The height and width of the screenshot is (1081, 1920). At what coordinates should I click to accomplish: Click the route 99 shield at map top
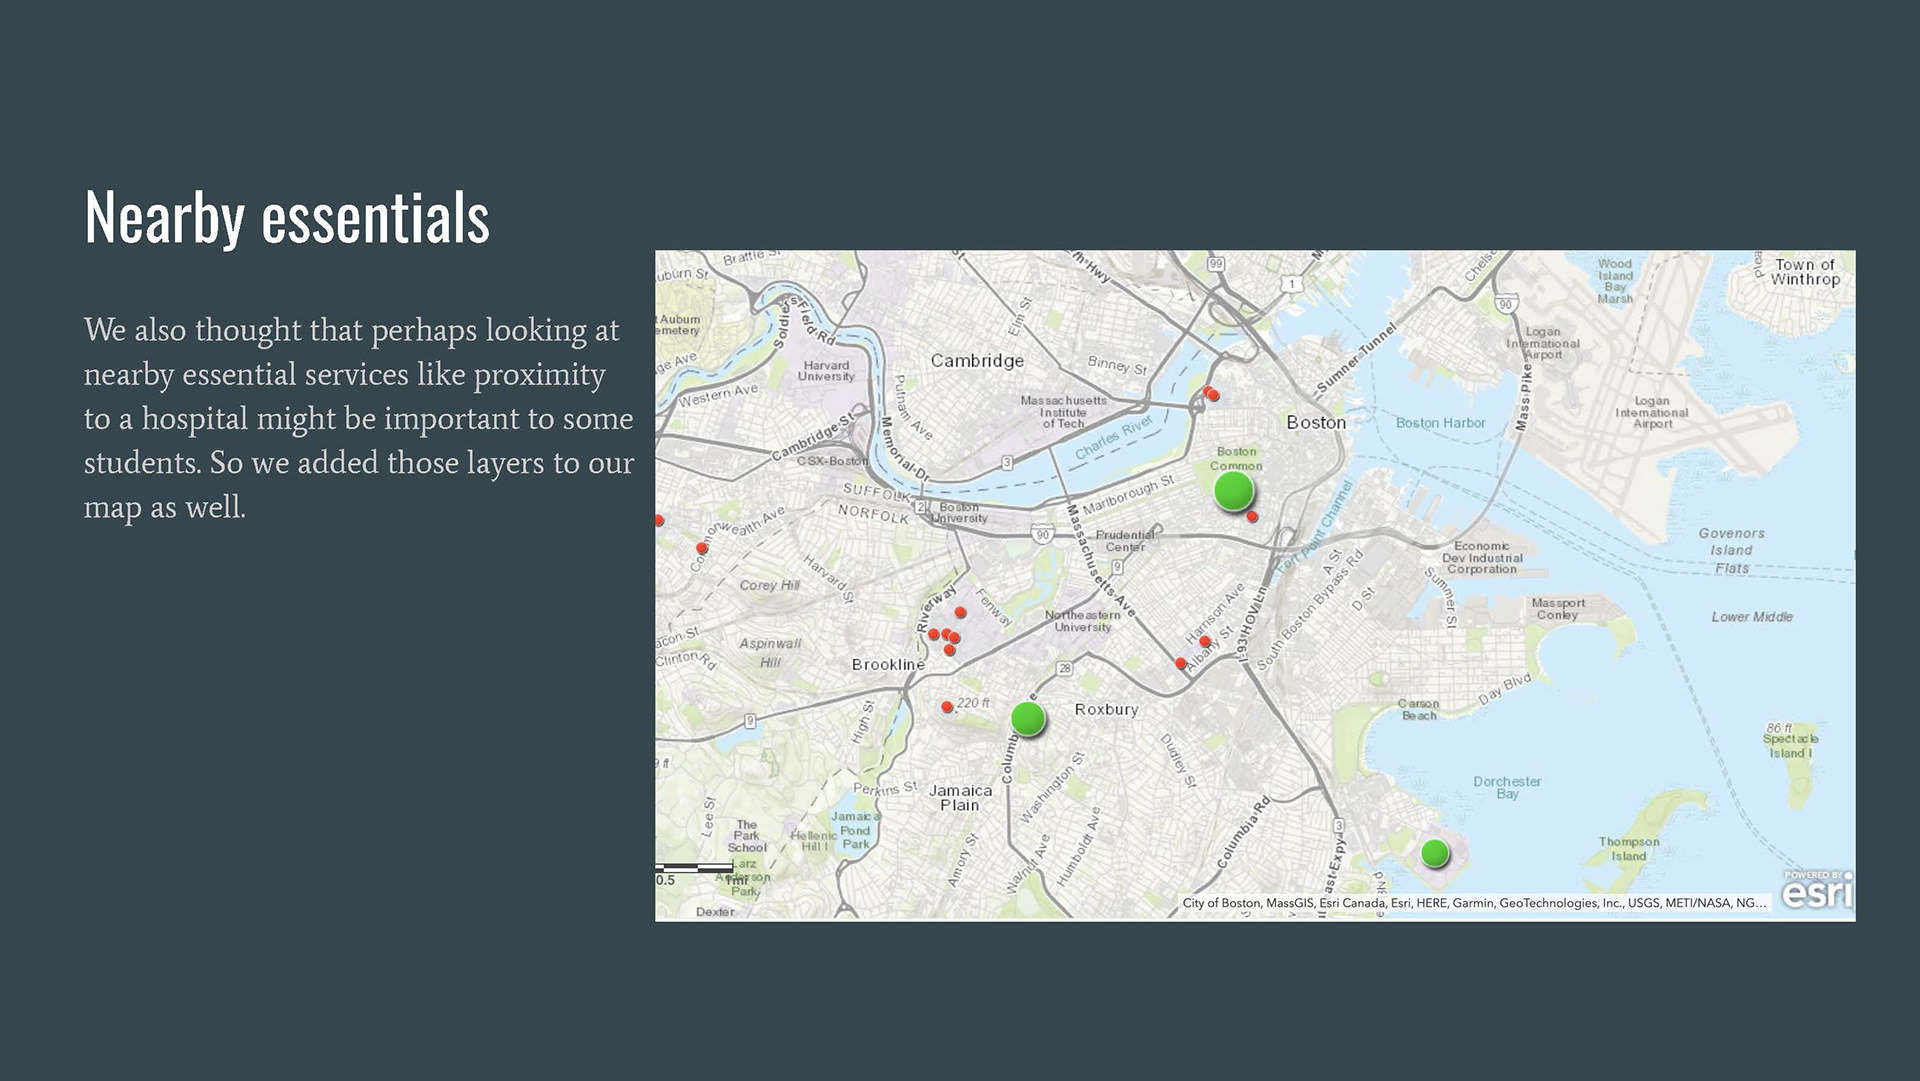coord(1215,264)
